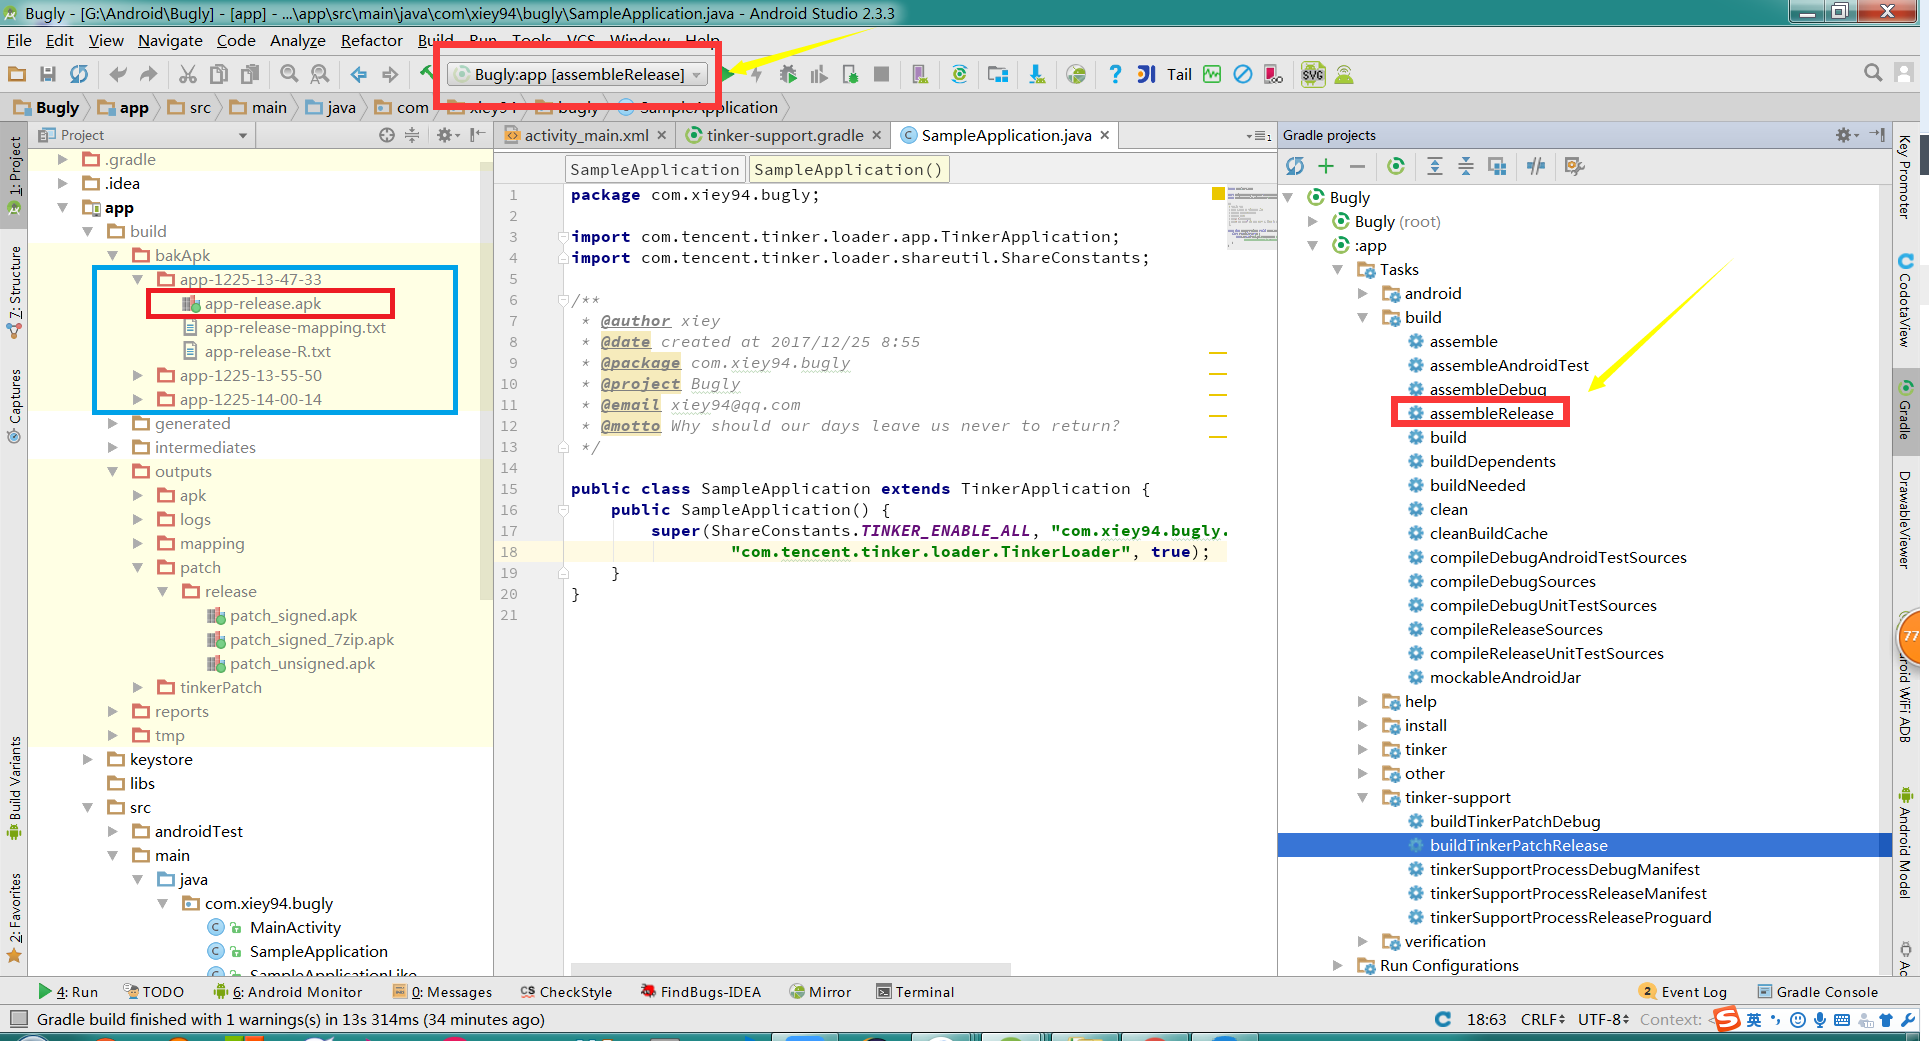Click the Help question mark icon
This screenshot has height=1041, width=1929.
pyautogui.click(x=1115, y=74)
